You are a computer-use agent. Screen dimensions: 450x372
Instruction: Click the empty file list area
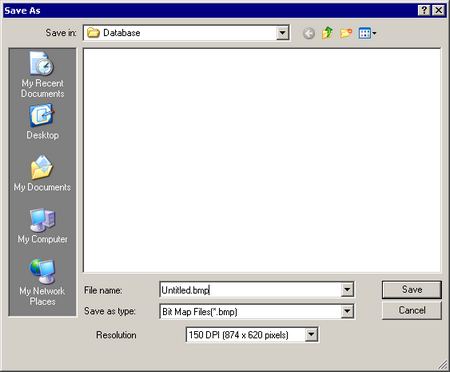(262, 161)
